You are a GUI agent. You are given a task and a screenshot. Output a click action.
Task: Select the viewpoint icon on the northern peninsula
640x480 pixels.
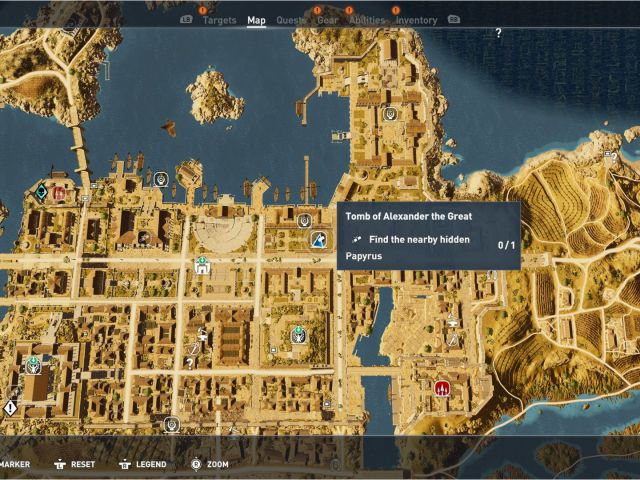pos(390,114)
